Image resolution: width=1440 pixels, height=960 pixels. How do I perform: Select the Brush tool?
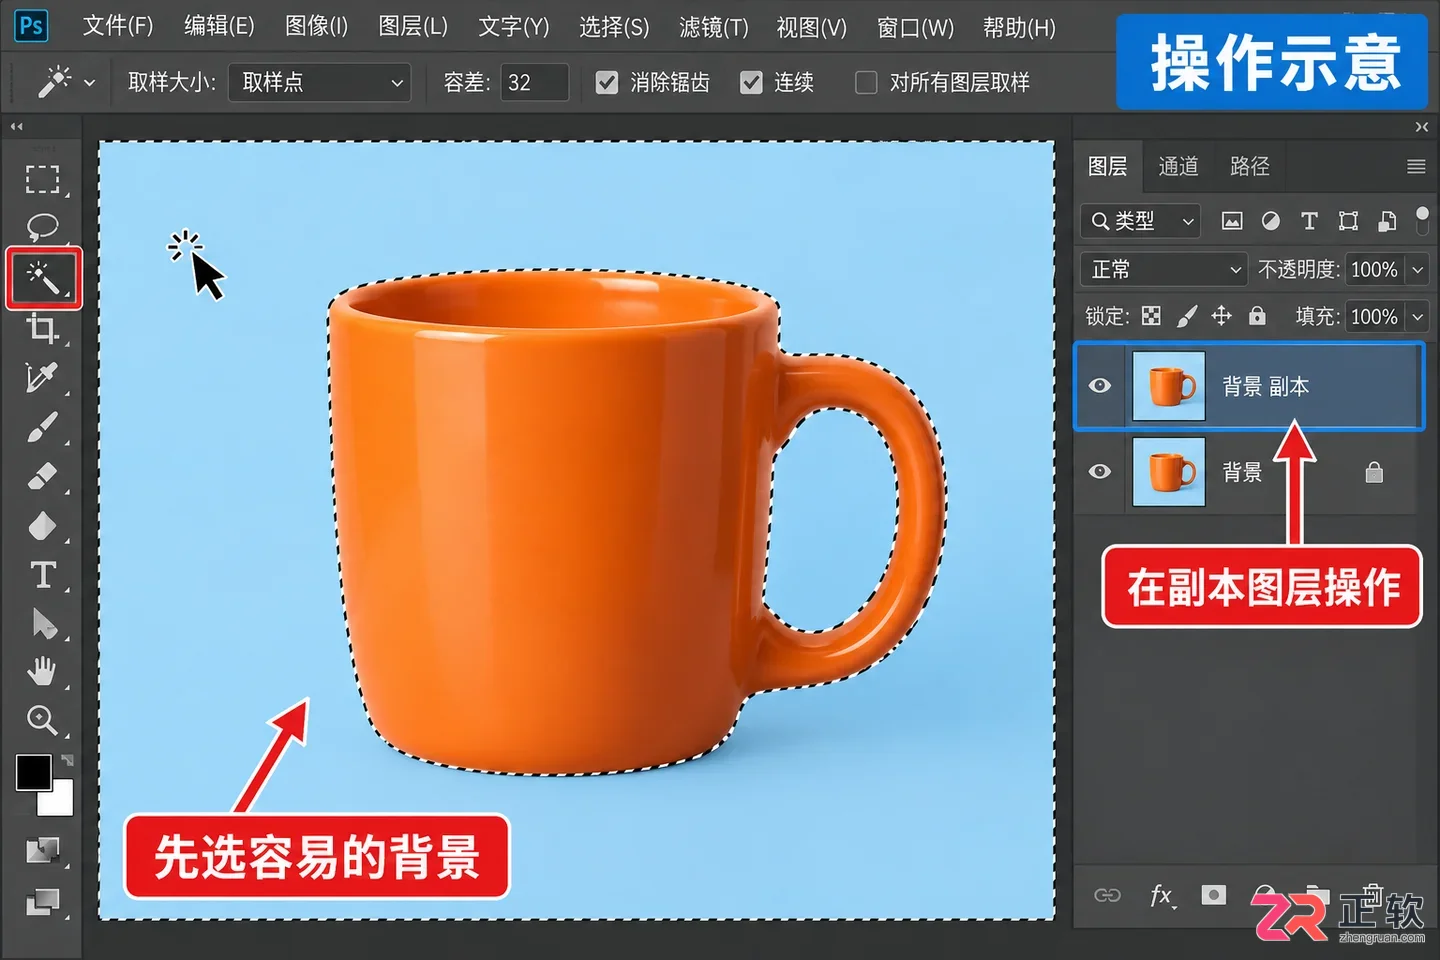coord(42,427)
